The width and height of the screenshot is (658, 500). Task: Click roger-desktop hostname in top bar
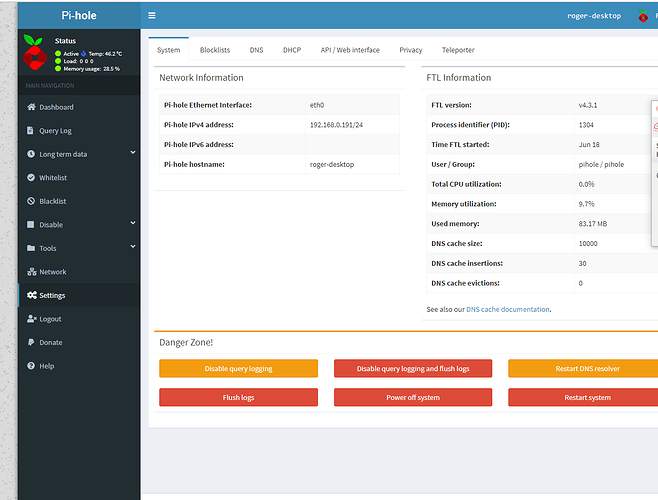594,16
